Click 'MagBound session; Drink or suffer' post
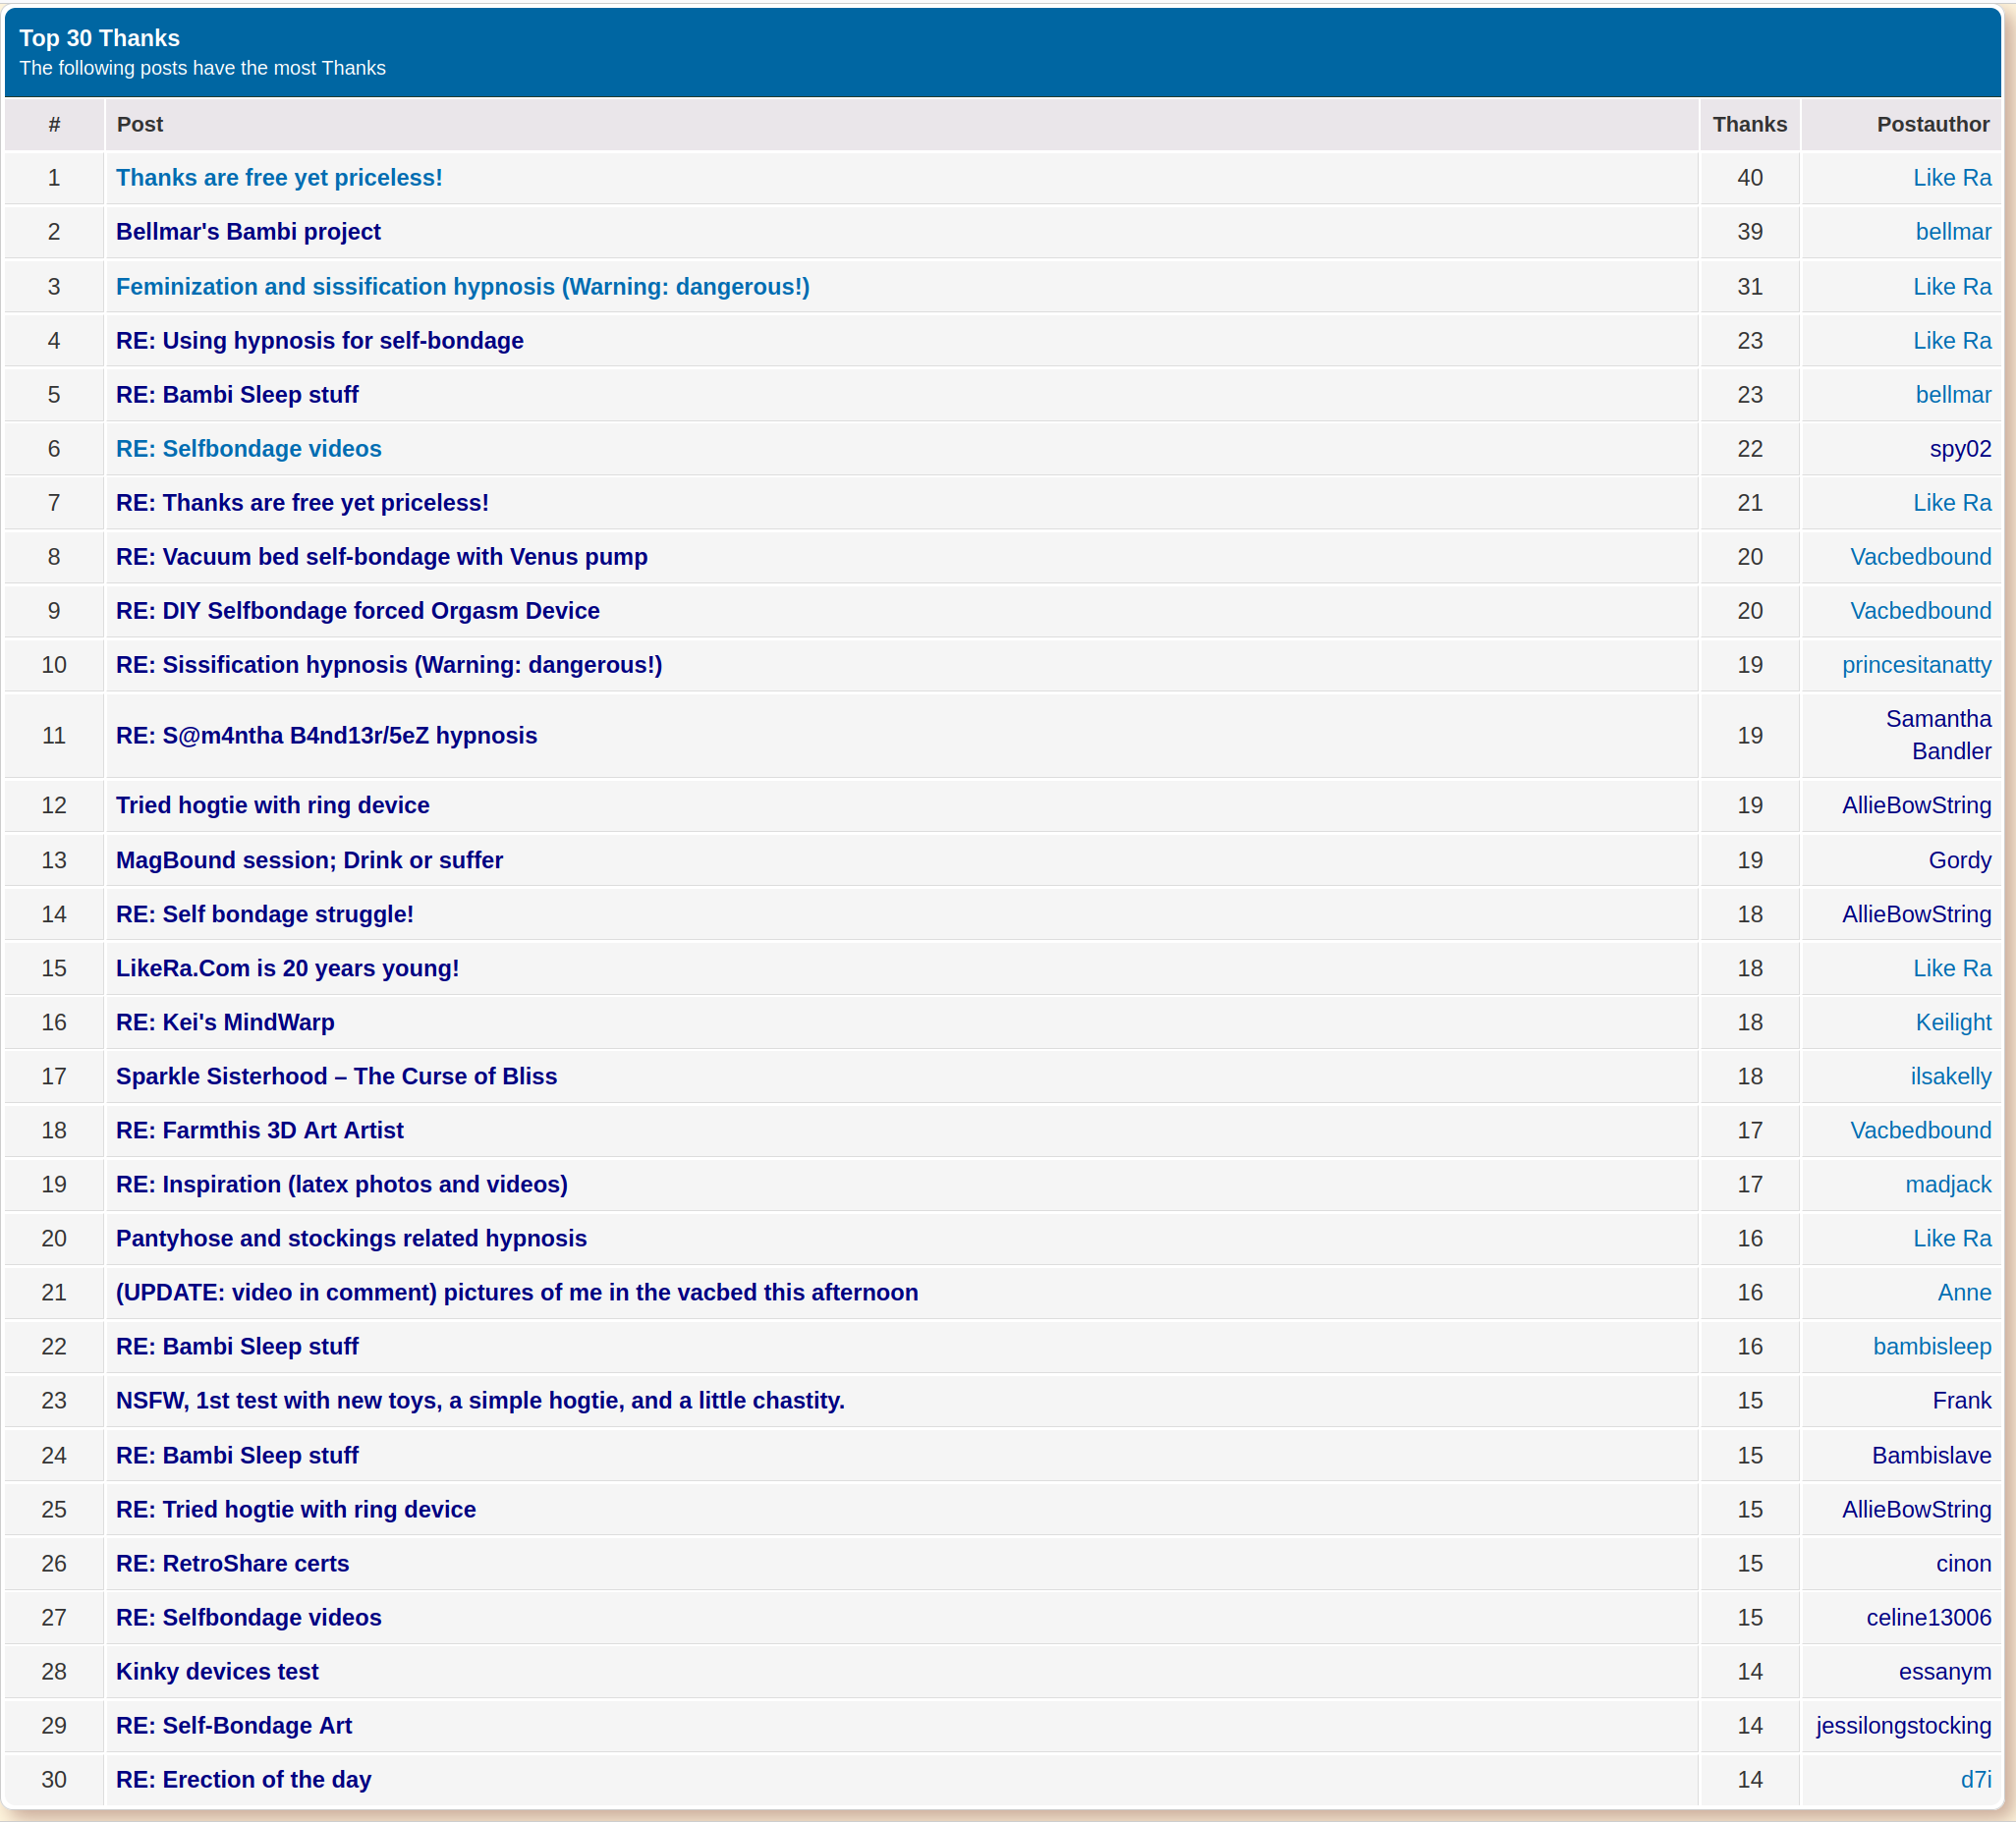 point(309,860)
